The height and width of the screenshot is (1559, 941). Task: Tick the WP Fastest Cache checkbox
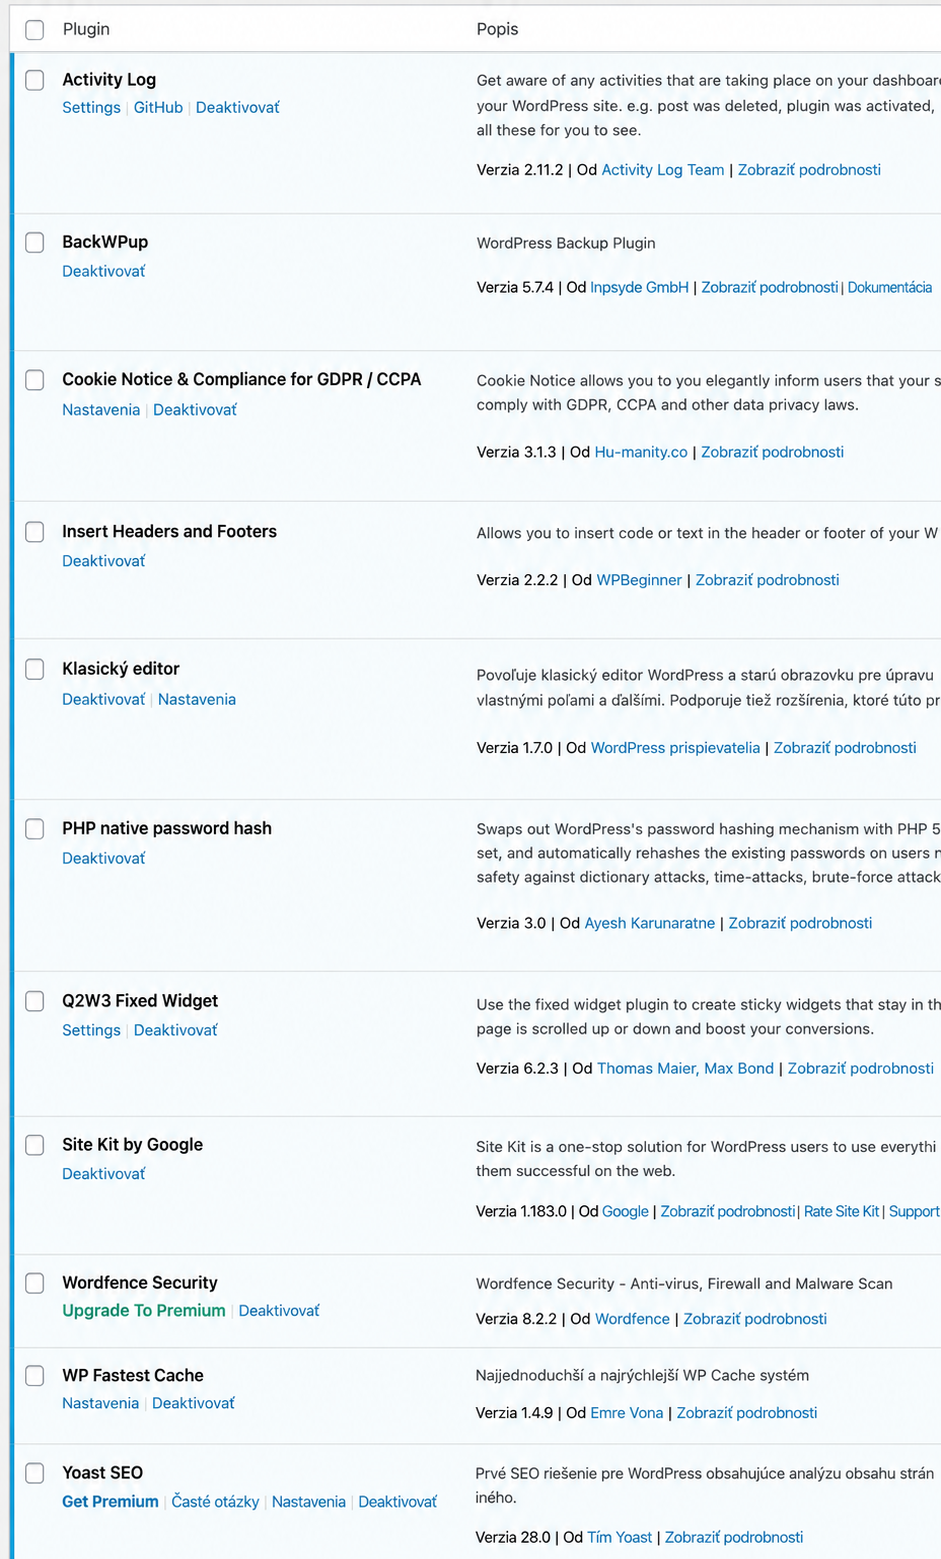point(35,1376)
